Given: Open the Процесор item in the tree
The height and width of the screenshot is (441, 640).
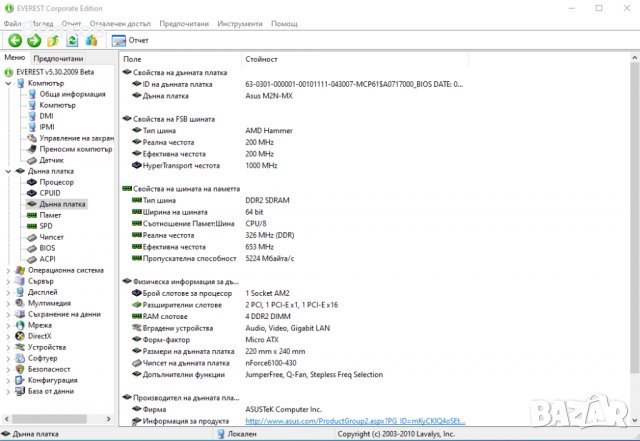Looking at the screenshot, I should click(x=56, y=182).
